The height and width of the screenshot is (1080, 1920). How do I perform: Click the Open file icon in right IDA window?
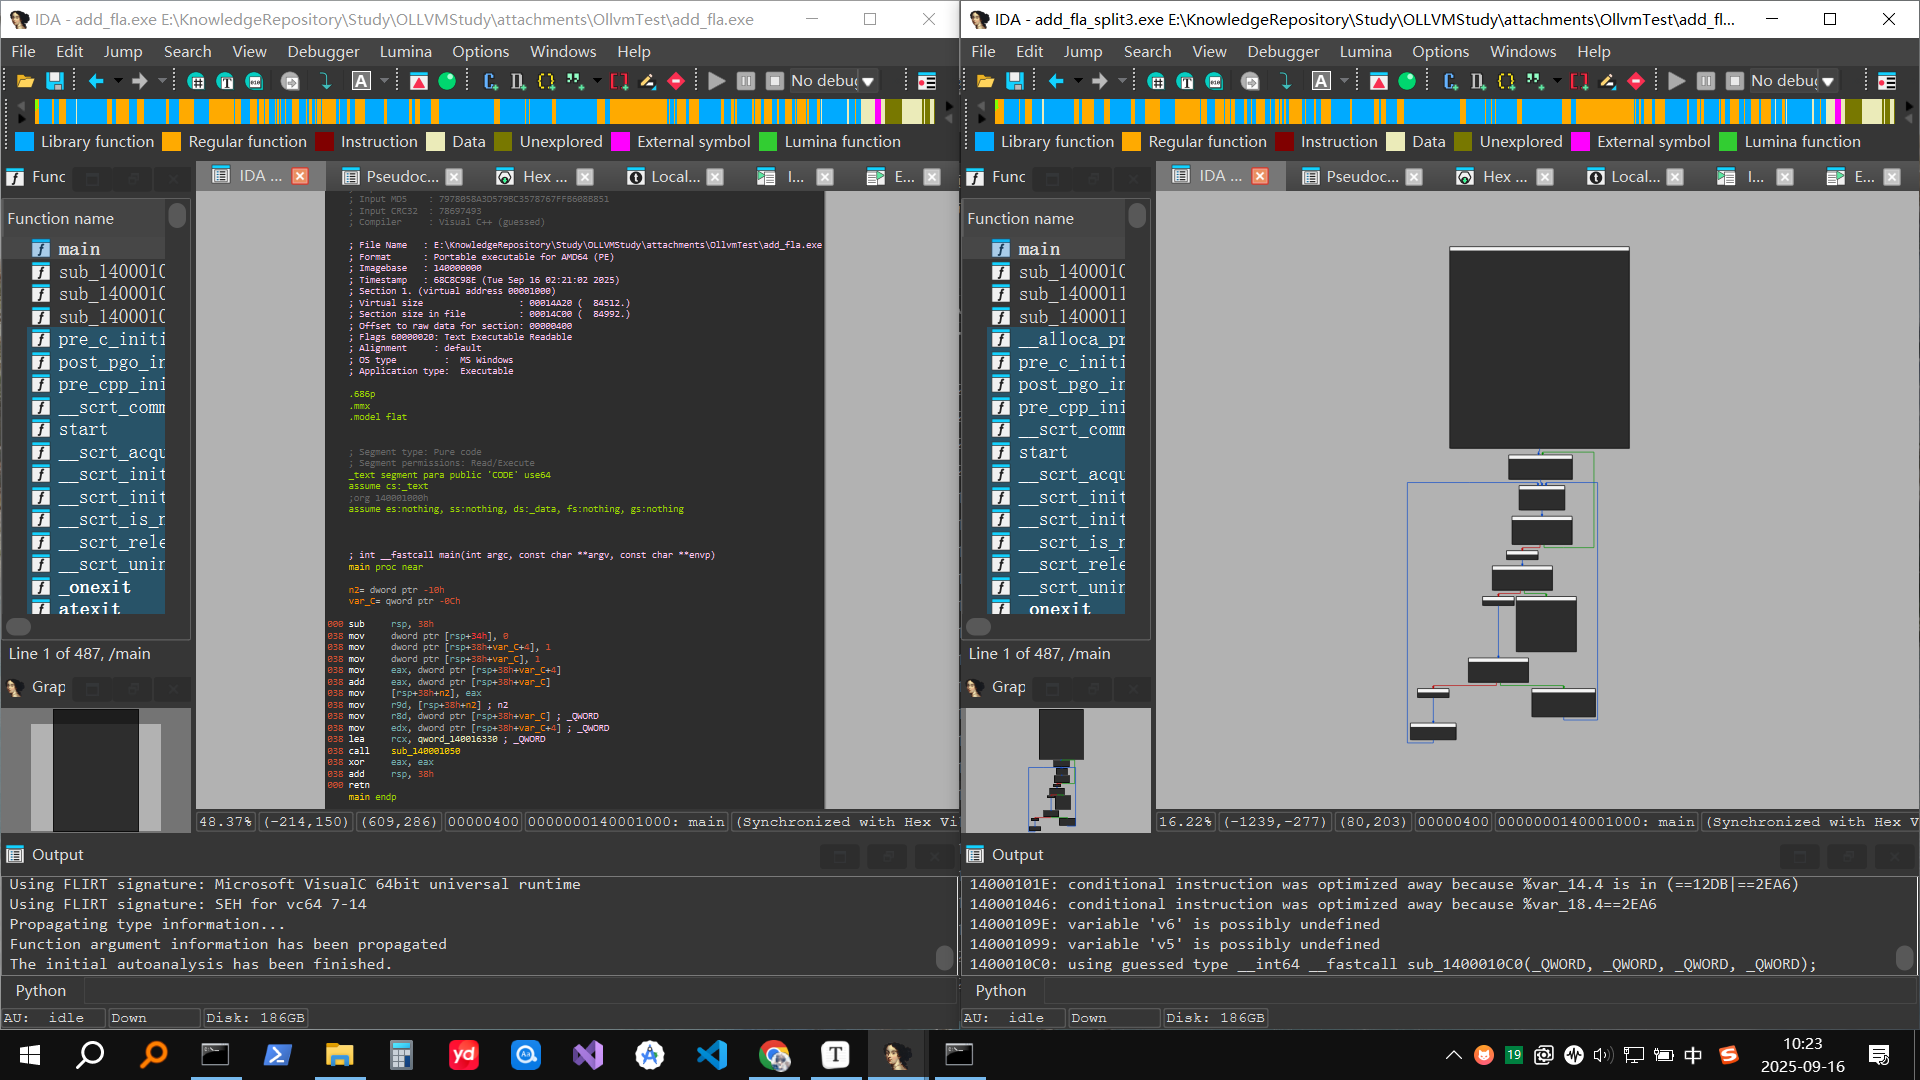pos(985,81)
